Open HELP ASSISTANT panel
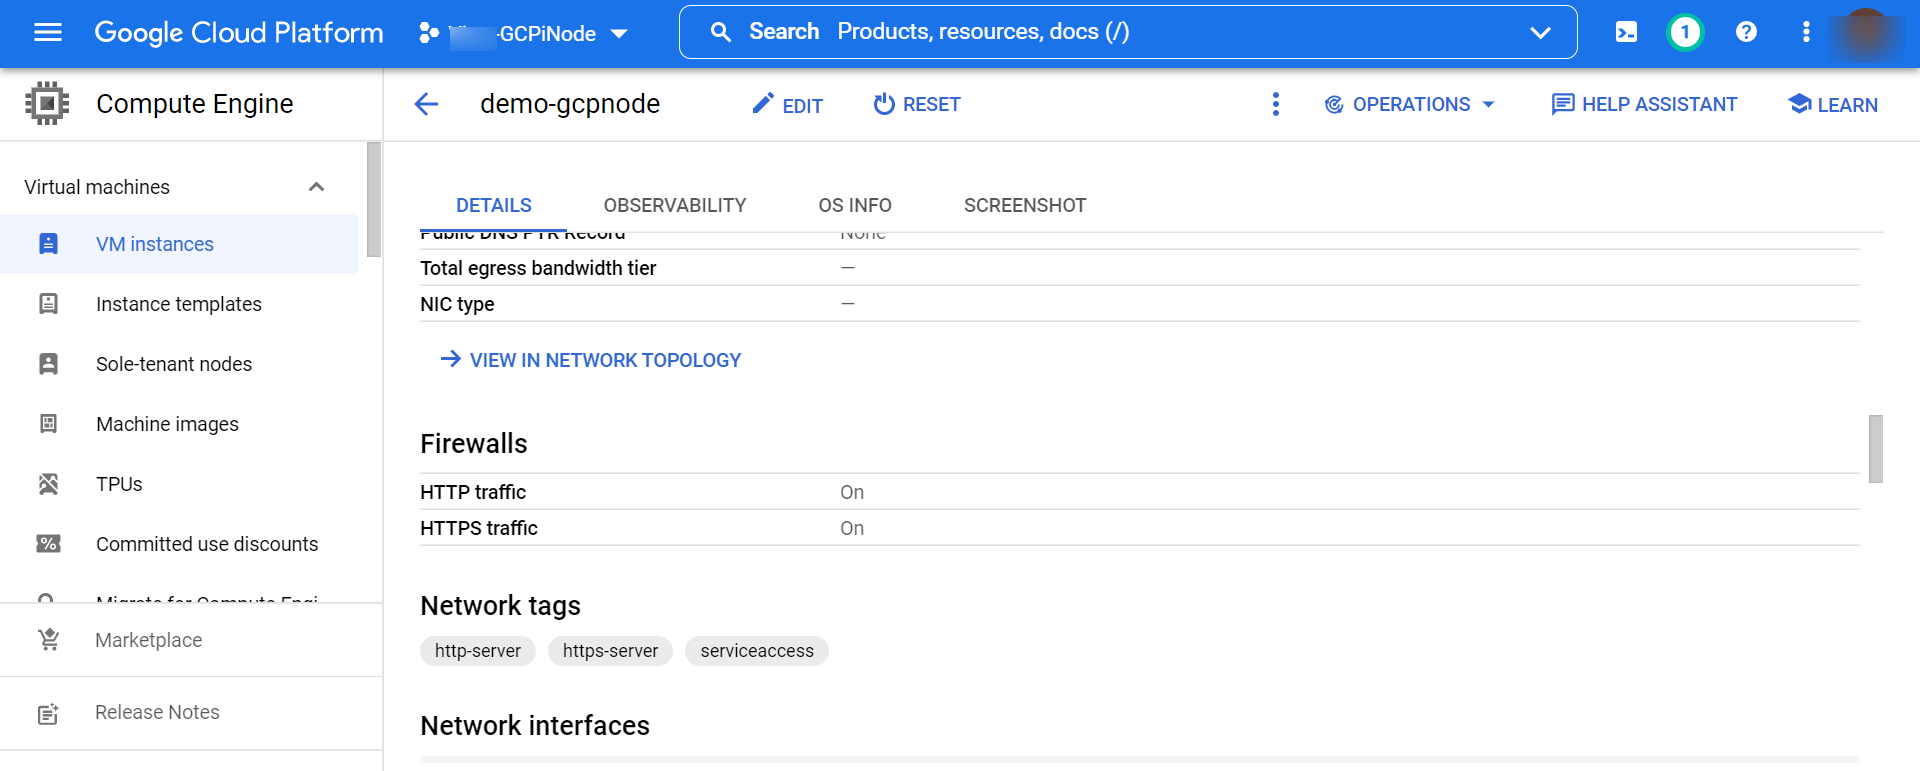 [1644, 104]
